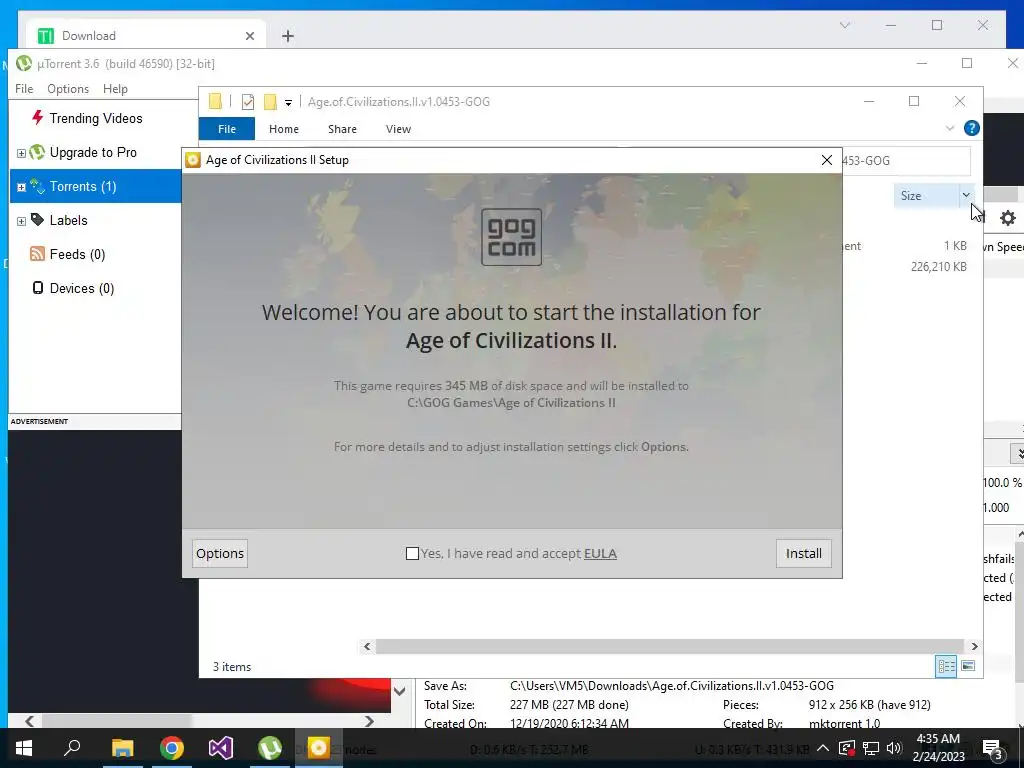Open Visual Studio from taskbar
This screenshot has height=768, width=1024.
point(221,748)
